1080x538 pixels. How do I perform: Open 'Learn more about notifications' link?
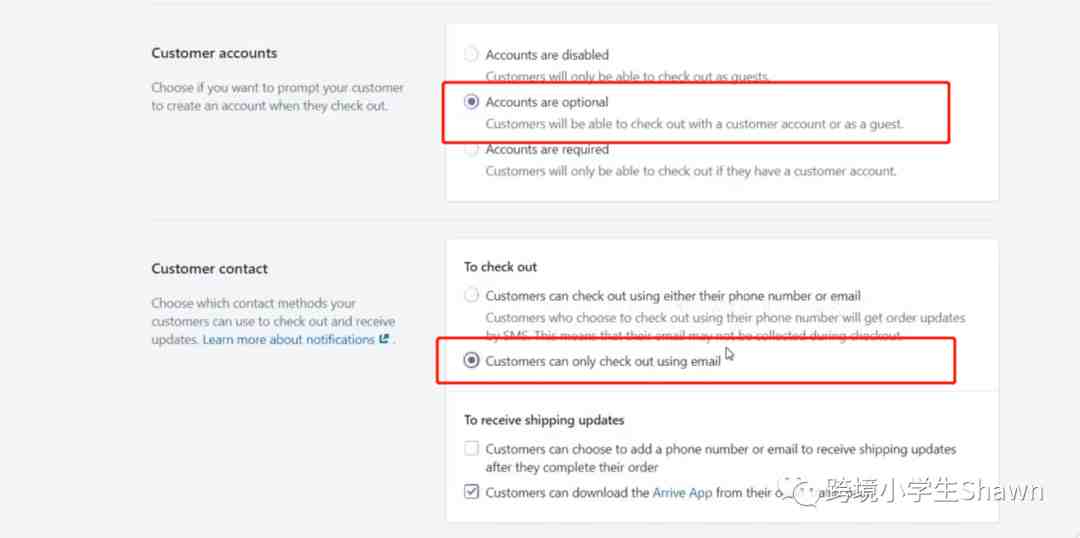(x=288, y=340)
